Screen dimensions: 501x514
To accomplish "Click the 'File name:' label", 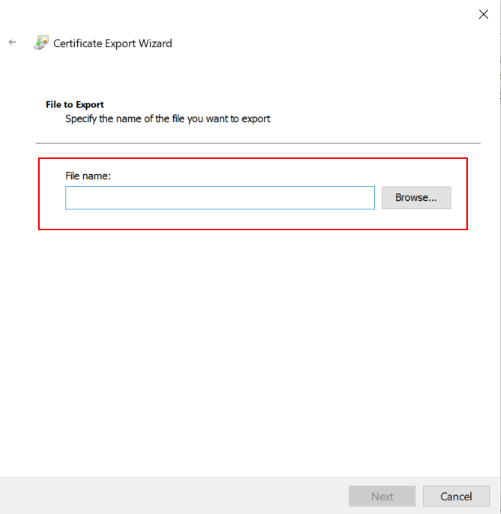I will point(88,176).
